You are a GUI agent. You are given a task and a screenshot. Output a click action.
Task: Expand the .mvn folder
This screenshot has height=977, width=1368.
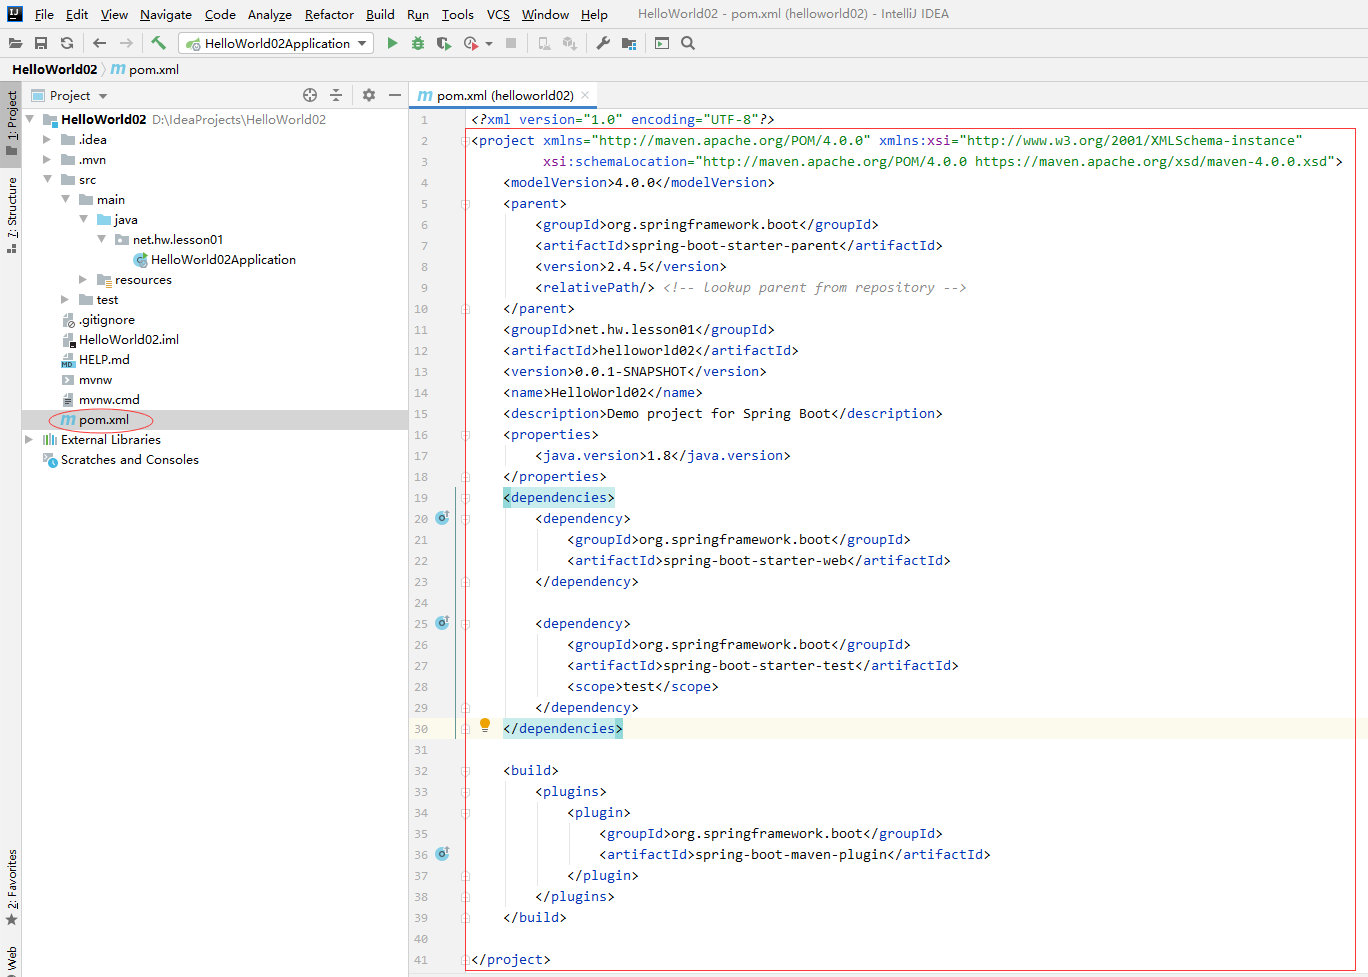(47, 159)
